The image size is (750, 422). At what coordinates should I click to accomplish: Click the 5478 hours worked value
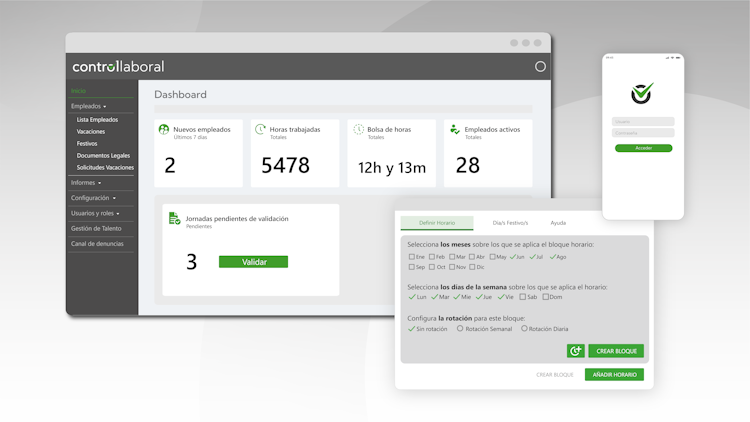(286, 166)
